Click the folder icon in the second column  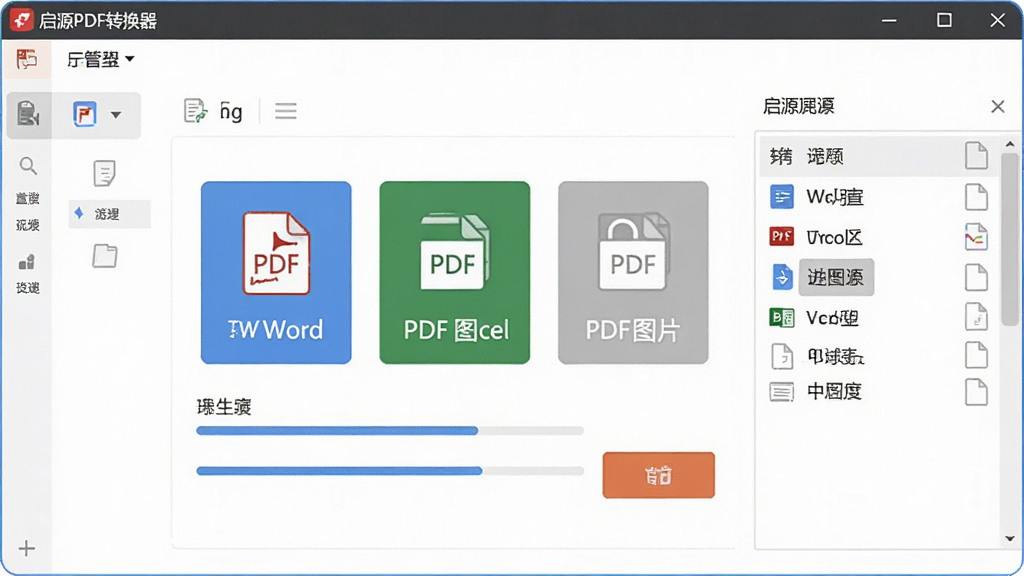pyautogui.click(x=104, y=255)
